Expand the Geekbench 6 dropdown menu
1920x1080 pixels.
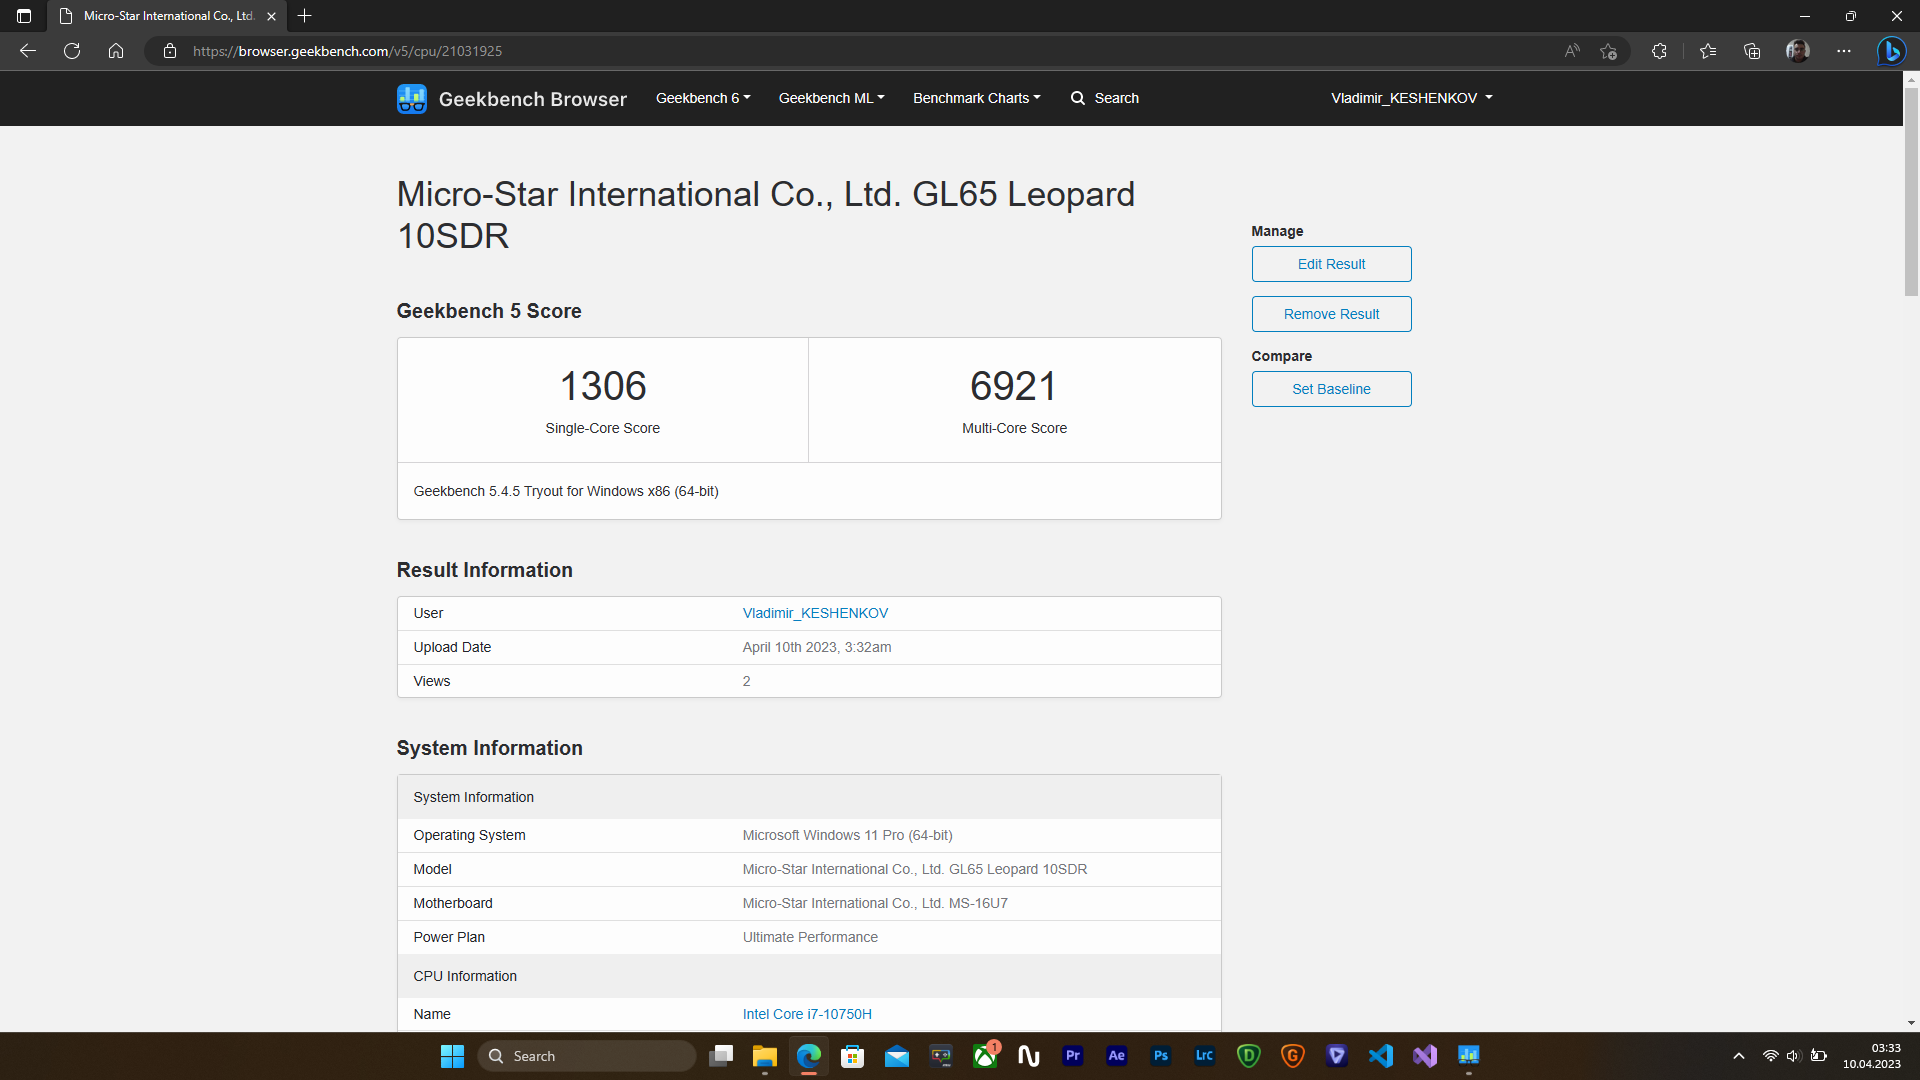point(703,98)
